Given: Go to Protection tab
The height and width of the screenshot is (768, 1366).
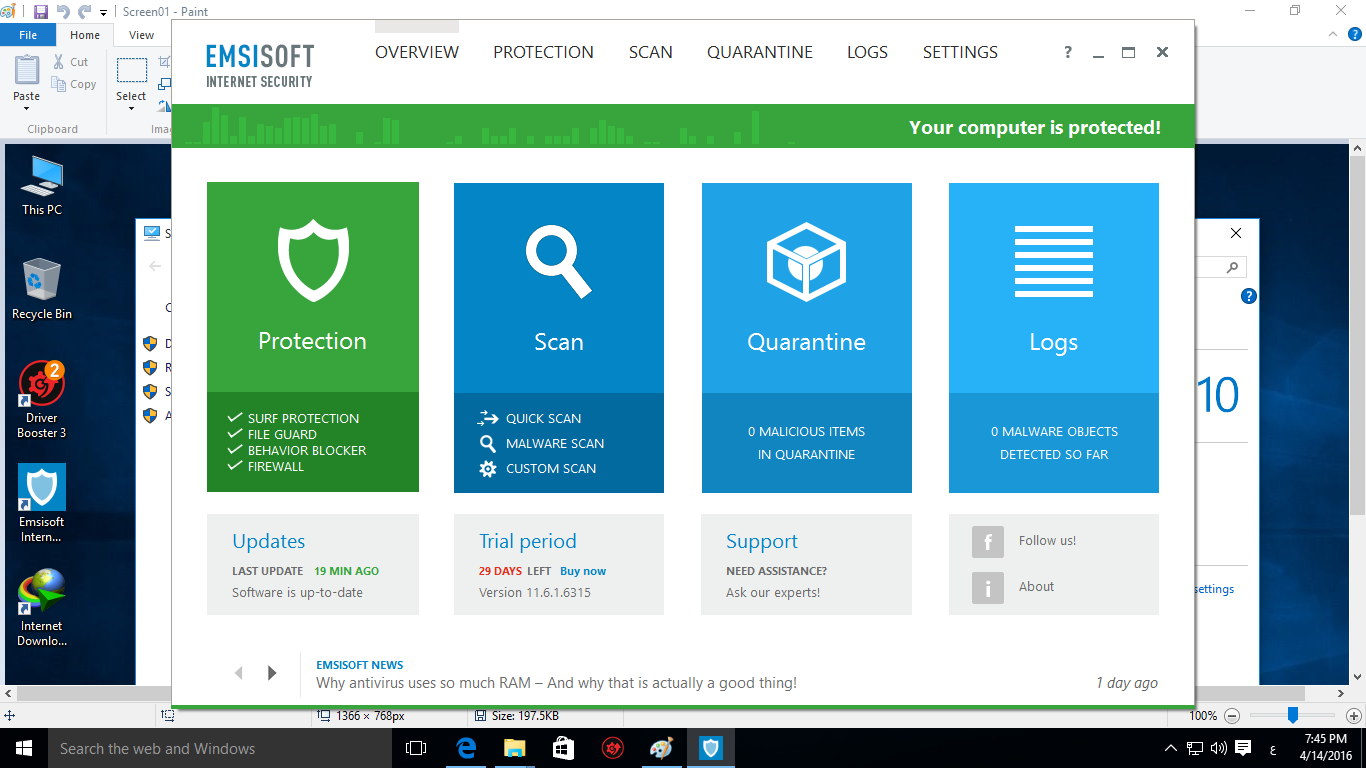Looking at the screenshot, I should pyautogui.click(x=543, y=52).
